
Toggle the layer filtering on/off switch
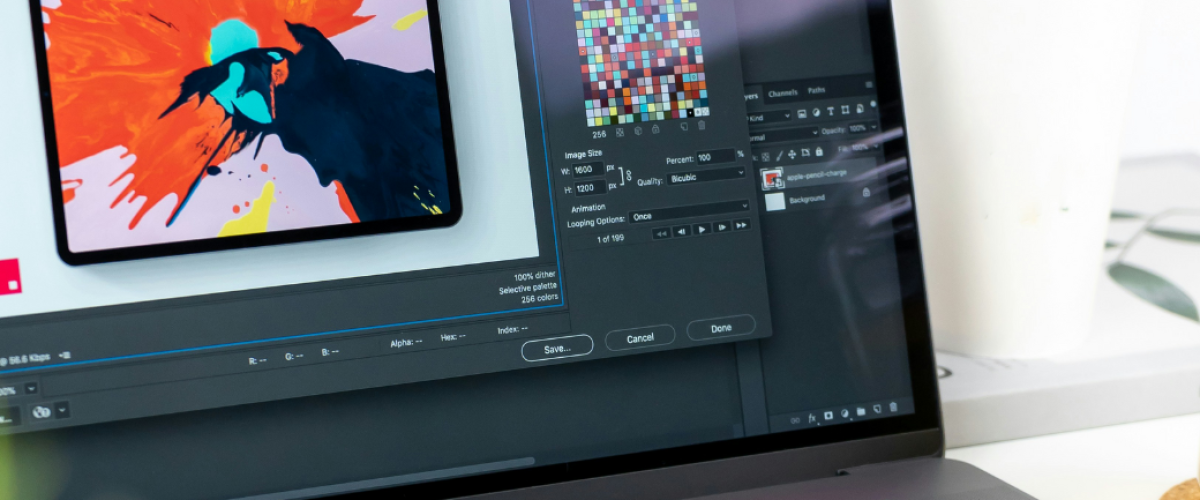click(x=873, y=104)
